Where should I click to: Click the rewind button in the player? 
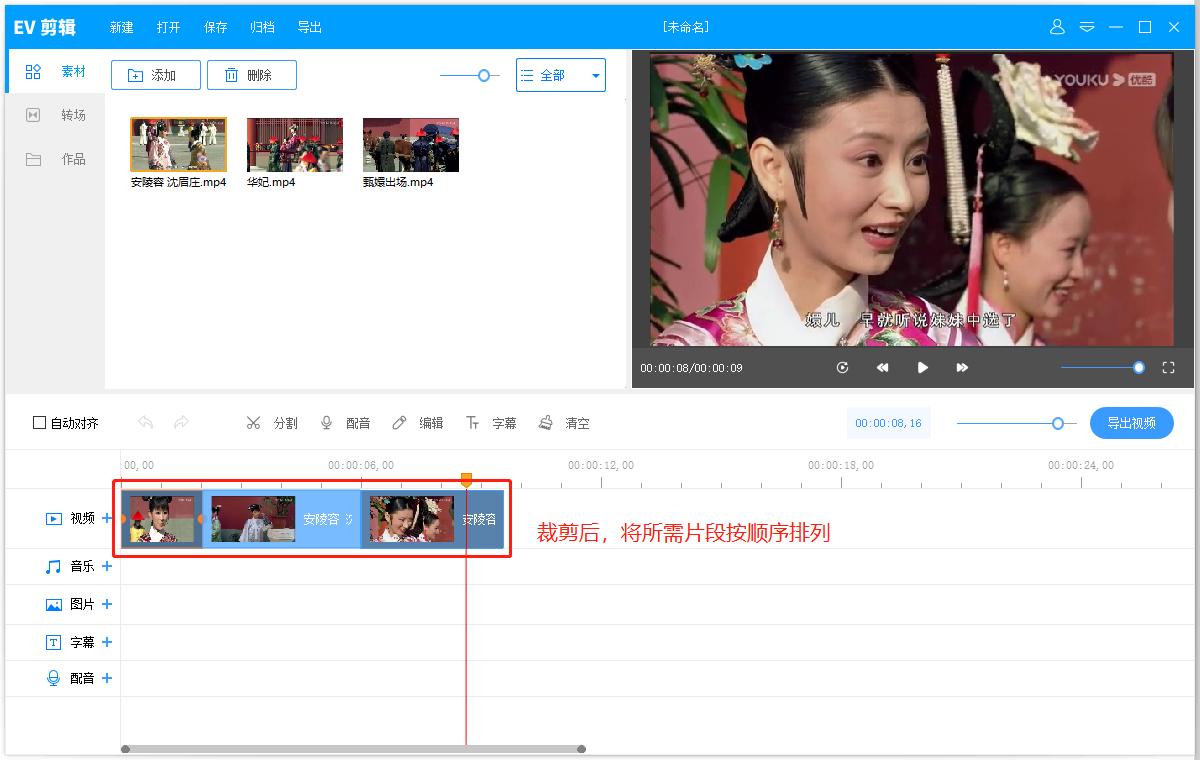(883, 368)
